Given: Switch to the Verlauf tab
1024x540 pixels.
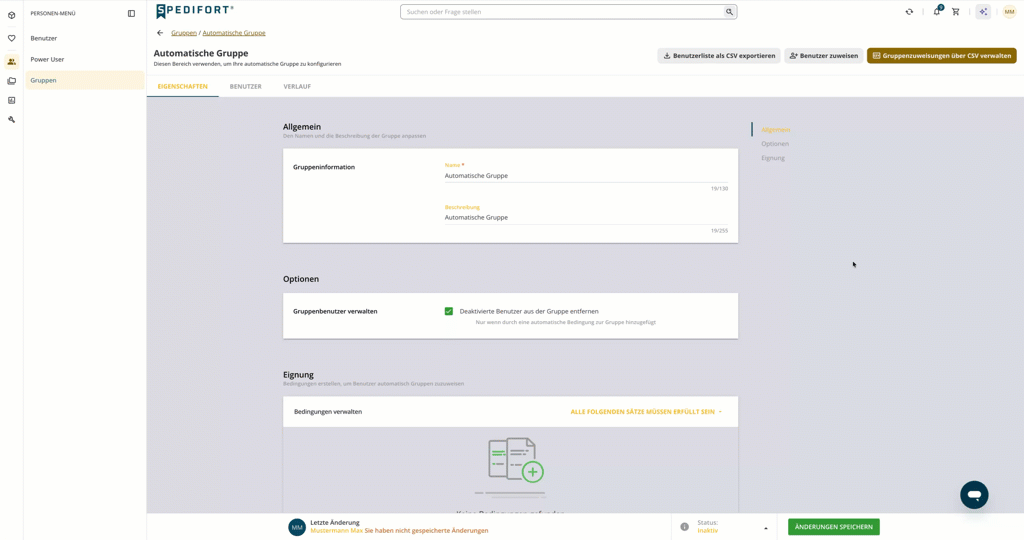Looking at the screenshot, I should click(x=297, y=86).
